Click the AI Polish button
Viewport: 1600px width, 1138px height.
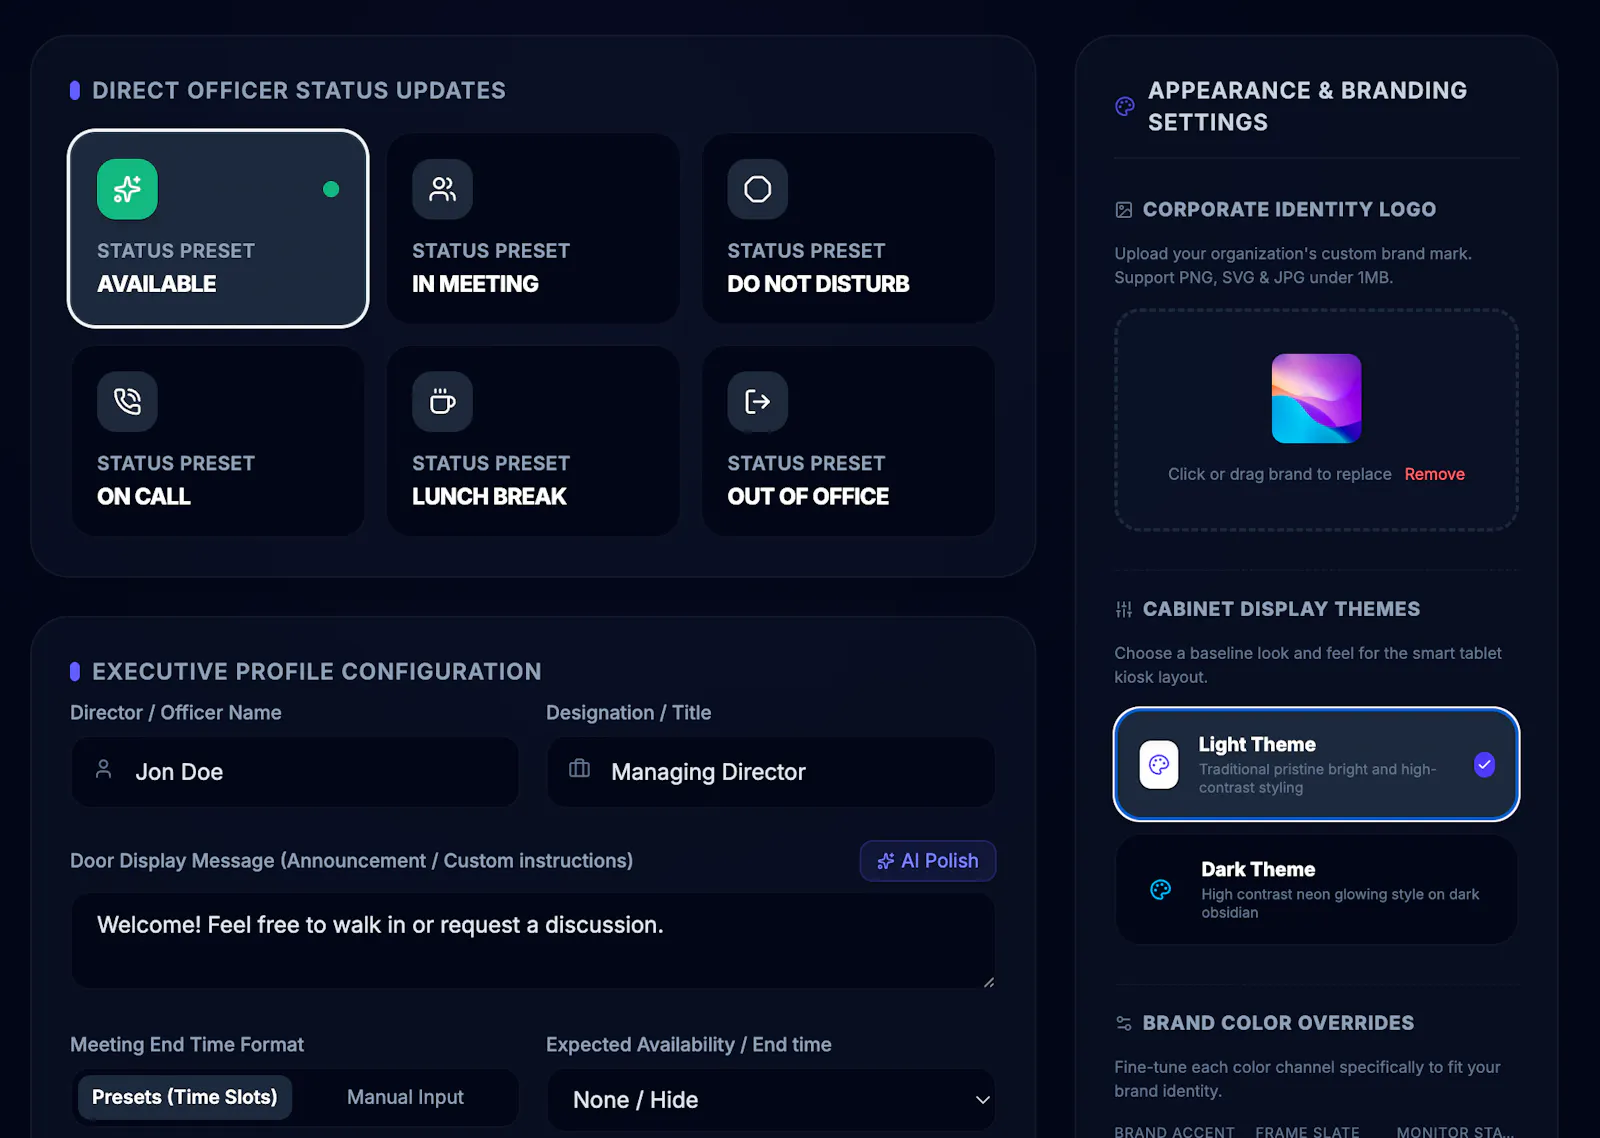pyautogui.click(x=928, y=861)
